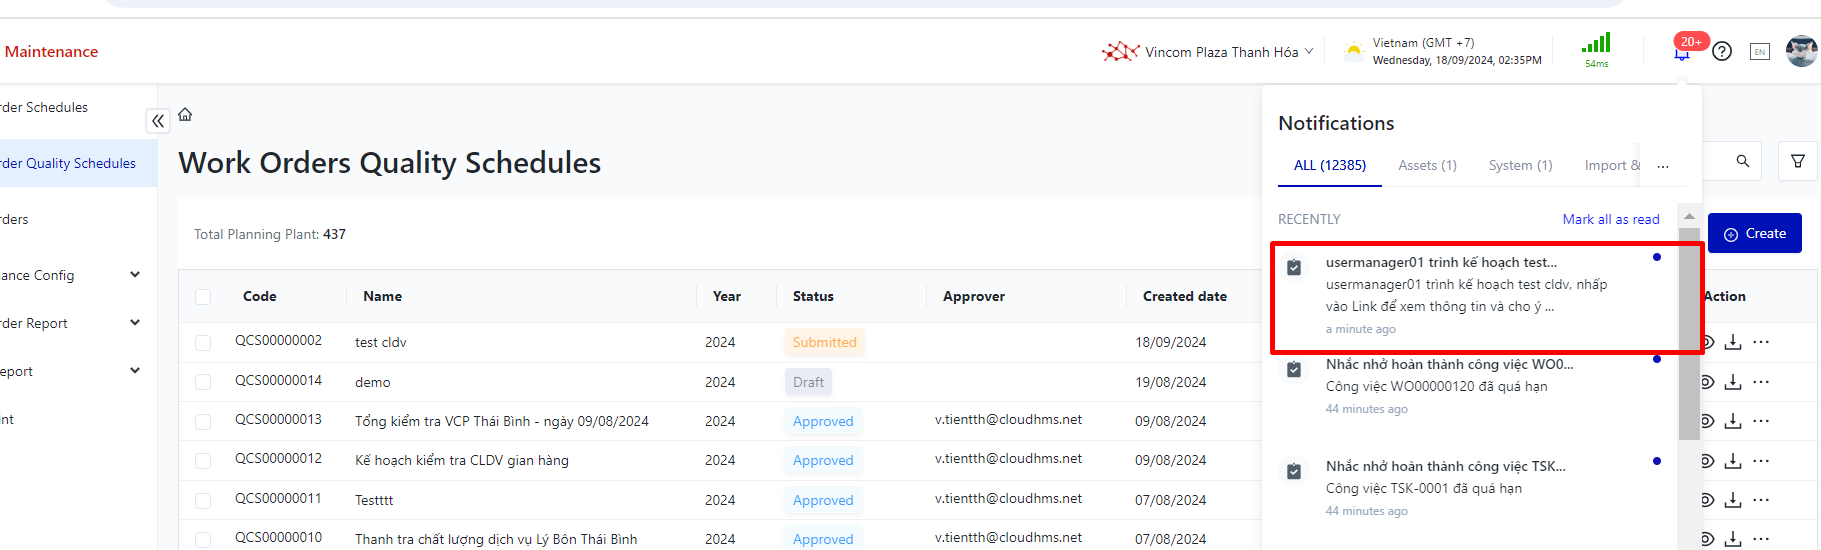Switch language using the EN icon
This screenshot has width=1821, height=550.
pyautogui.click(x=1759, y=52)
